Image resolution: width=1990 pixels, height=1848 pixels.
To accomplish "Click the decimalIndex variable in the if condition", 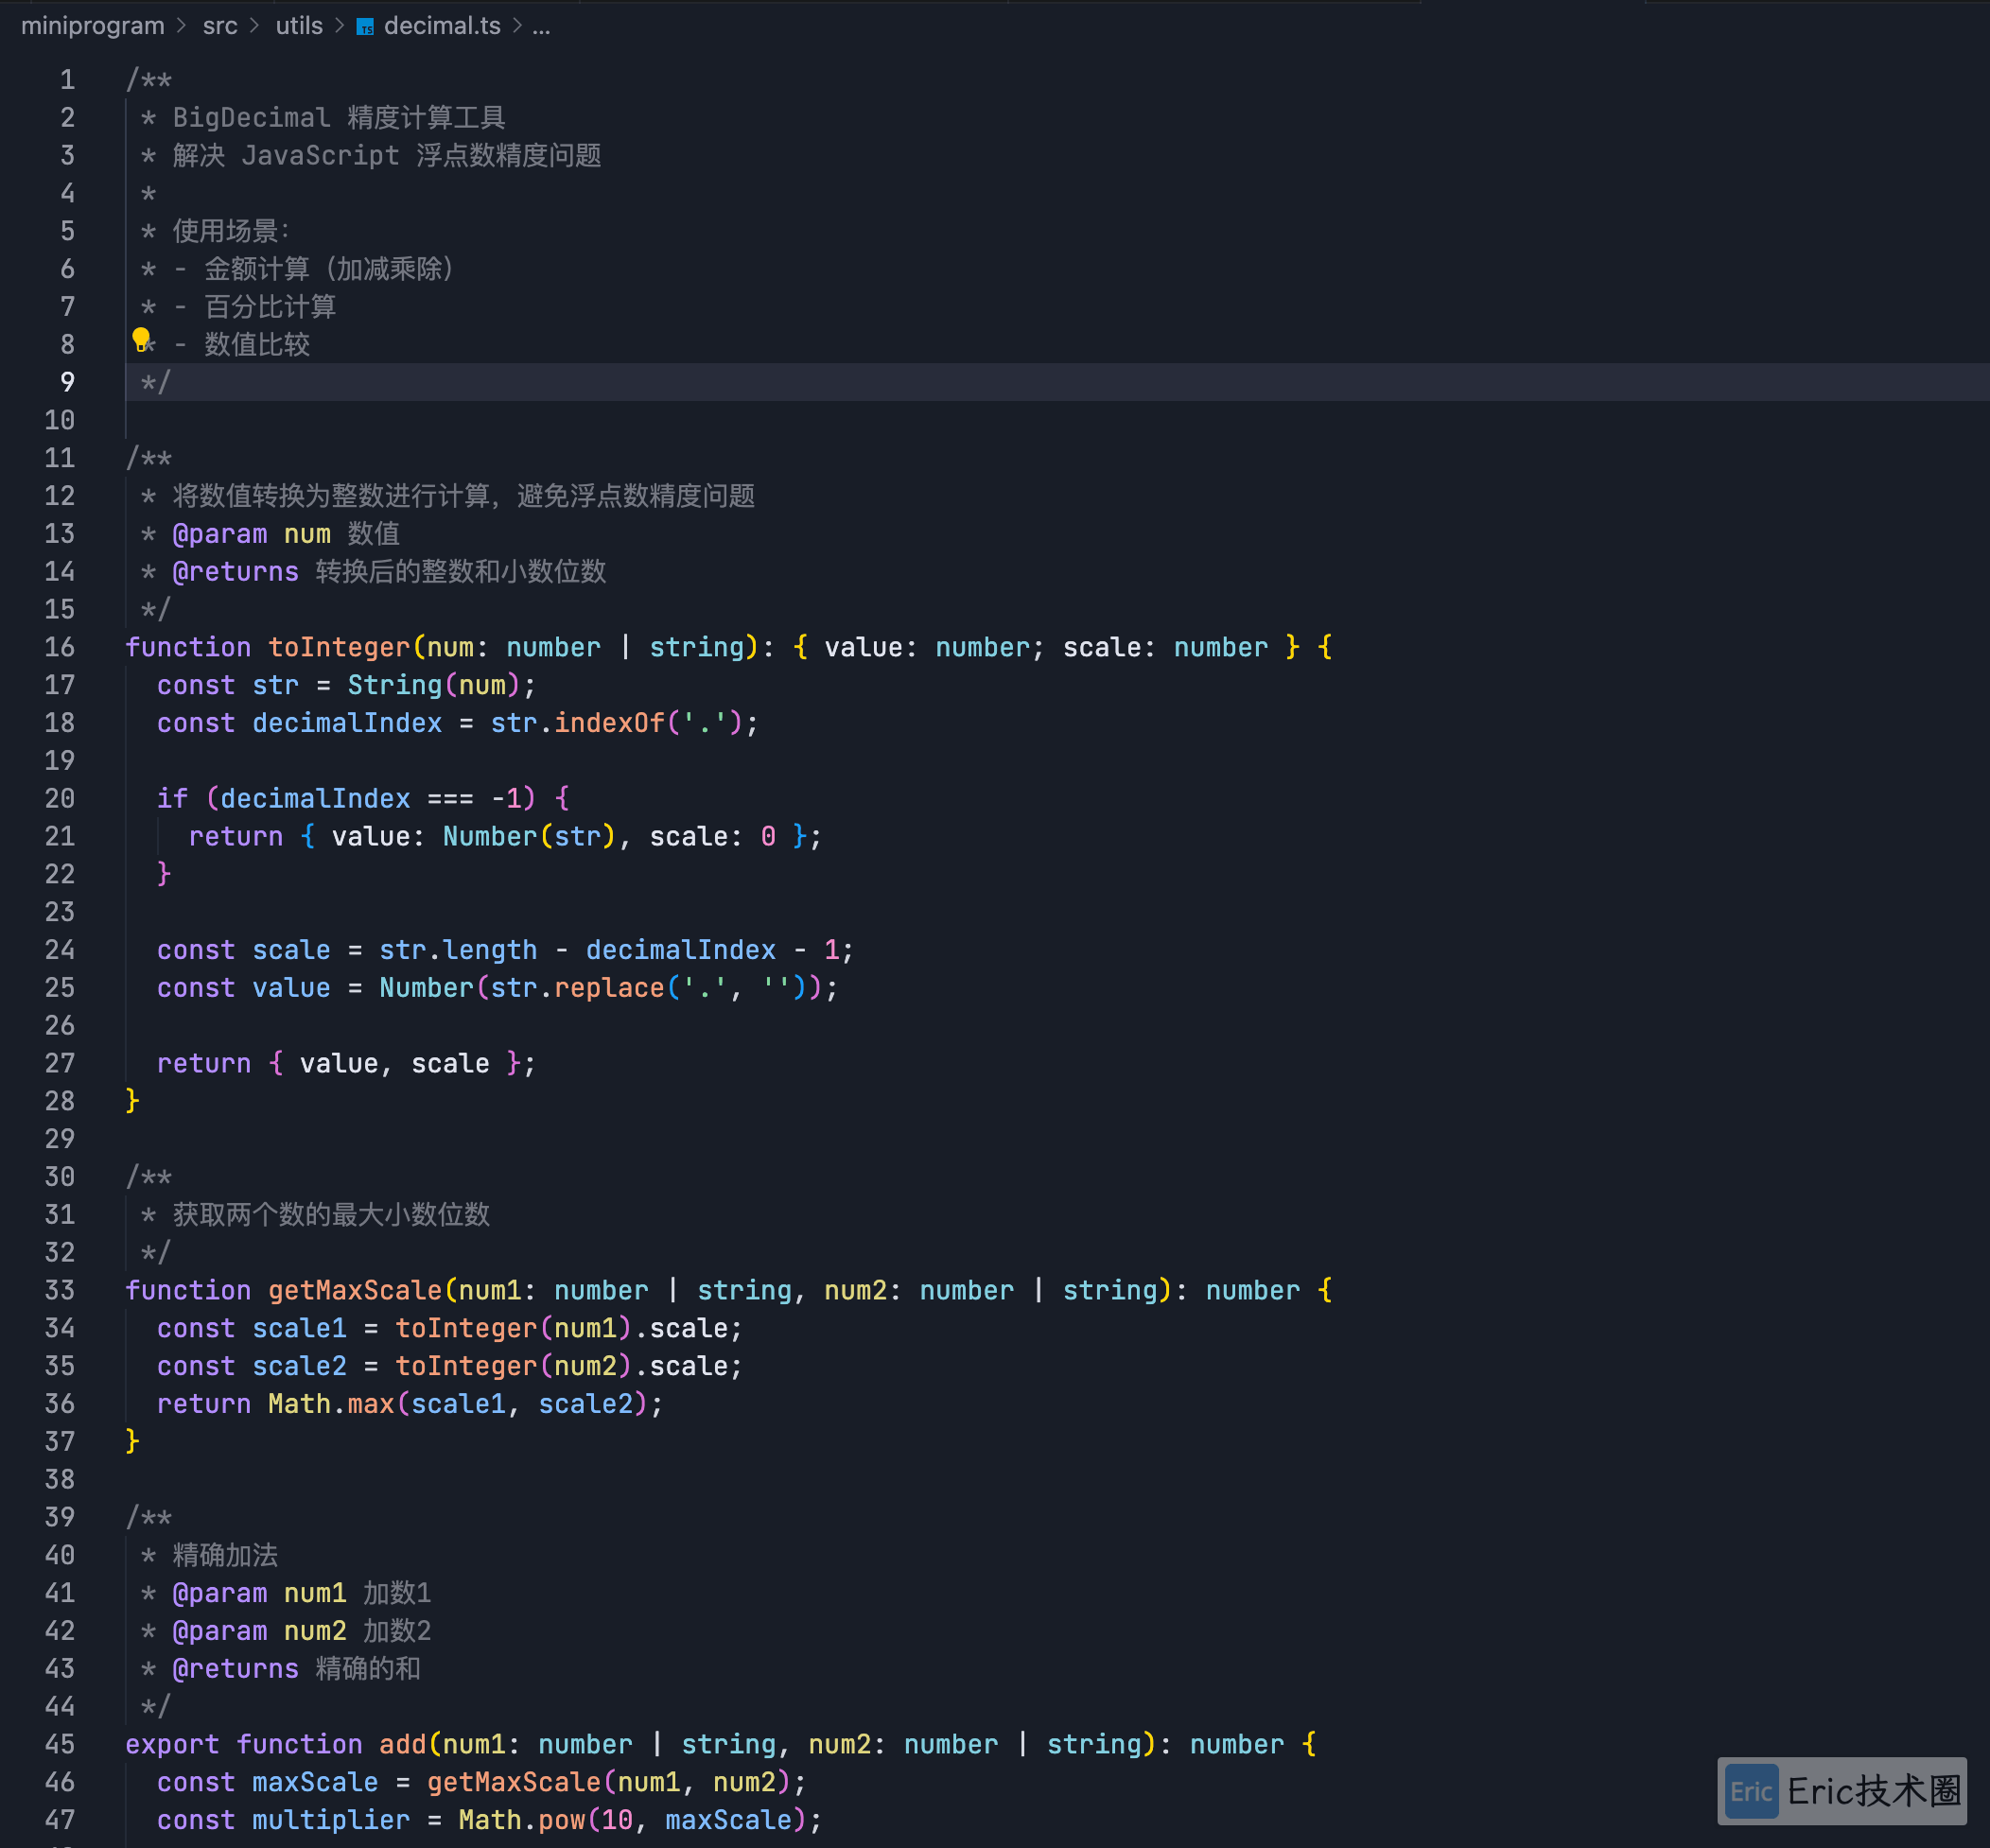I will tap(315, 798).
